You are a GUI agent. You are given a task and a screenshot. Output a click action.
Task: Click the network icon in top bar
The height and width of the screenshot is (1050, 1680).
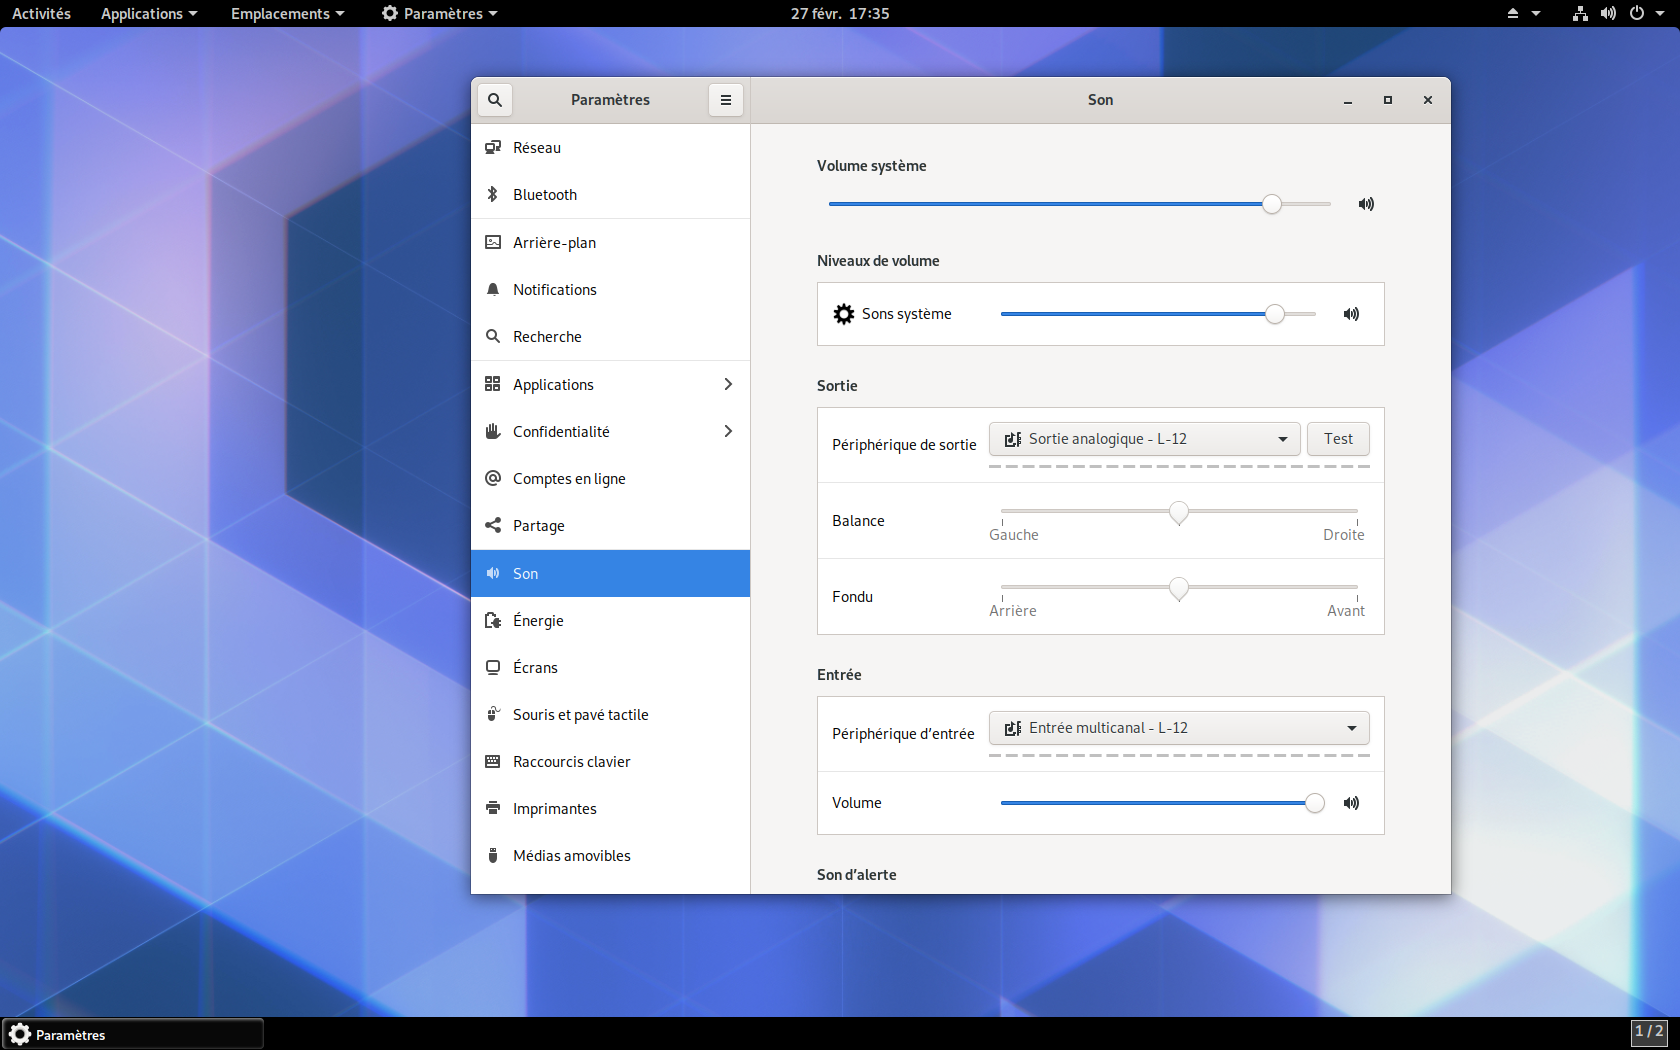click(x=1580, y=14)
